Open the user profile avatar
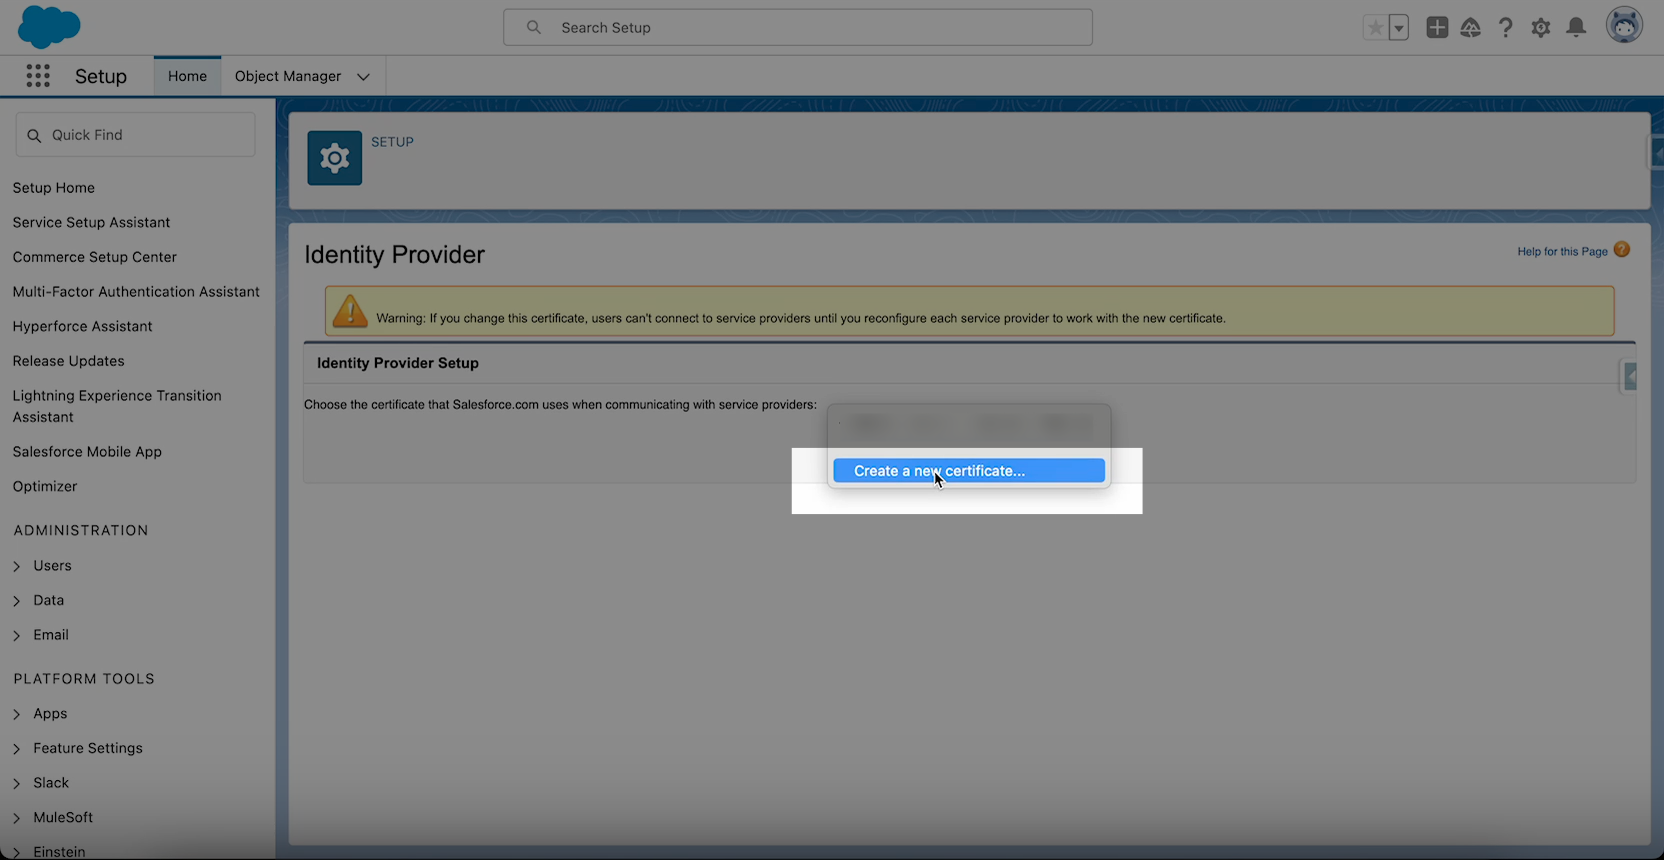The width and height of the screenshot is (1664, 860). (x=1624, y=26)
